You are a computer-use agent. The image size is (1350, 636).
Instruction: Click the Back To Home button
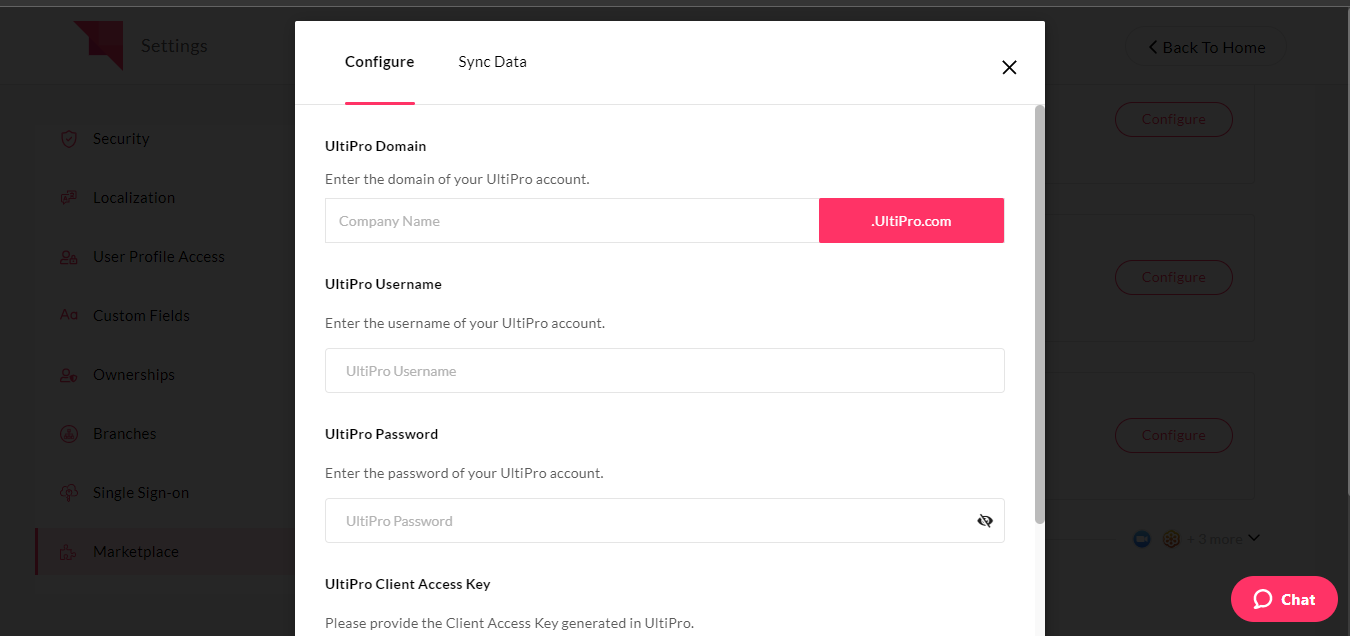point(1206,47)
